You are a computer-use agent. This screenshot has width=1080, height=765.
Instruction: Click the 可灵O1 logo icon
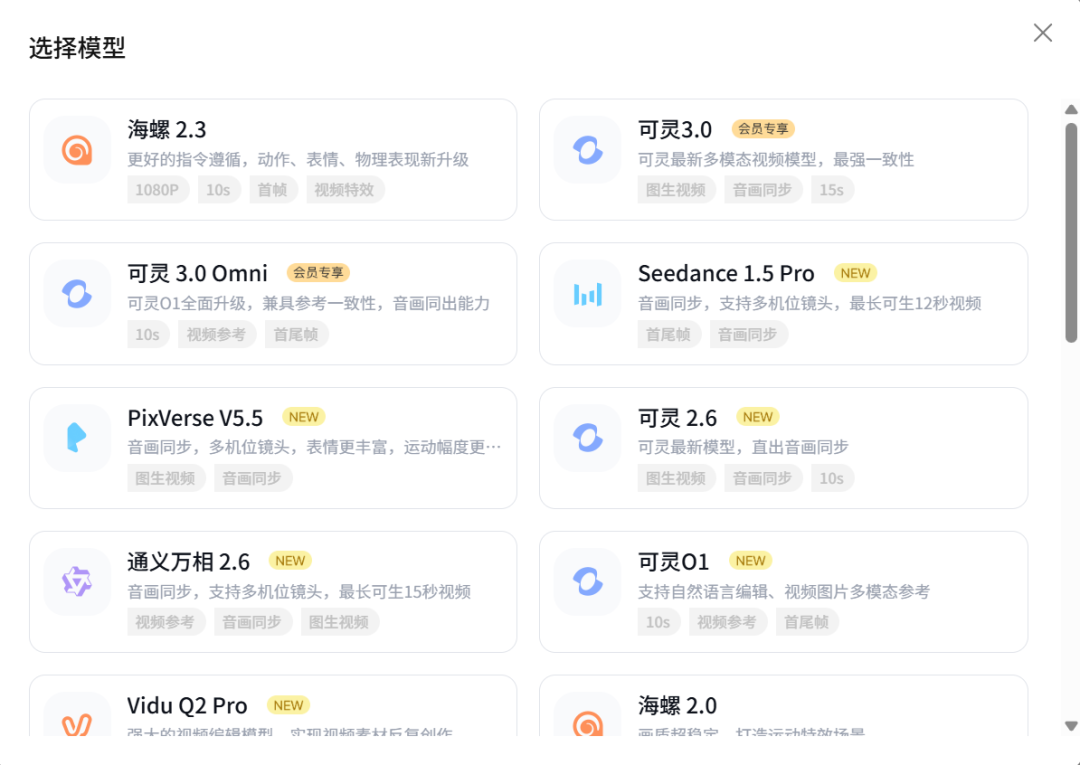pyautogui.click(x=587, y=582)
